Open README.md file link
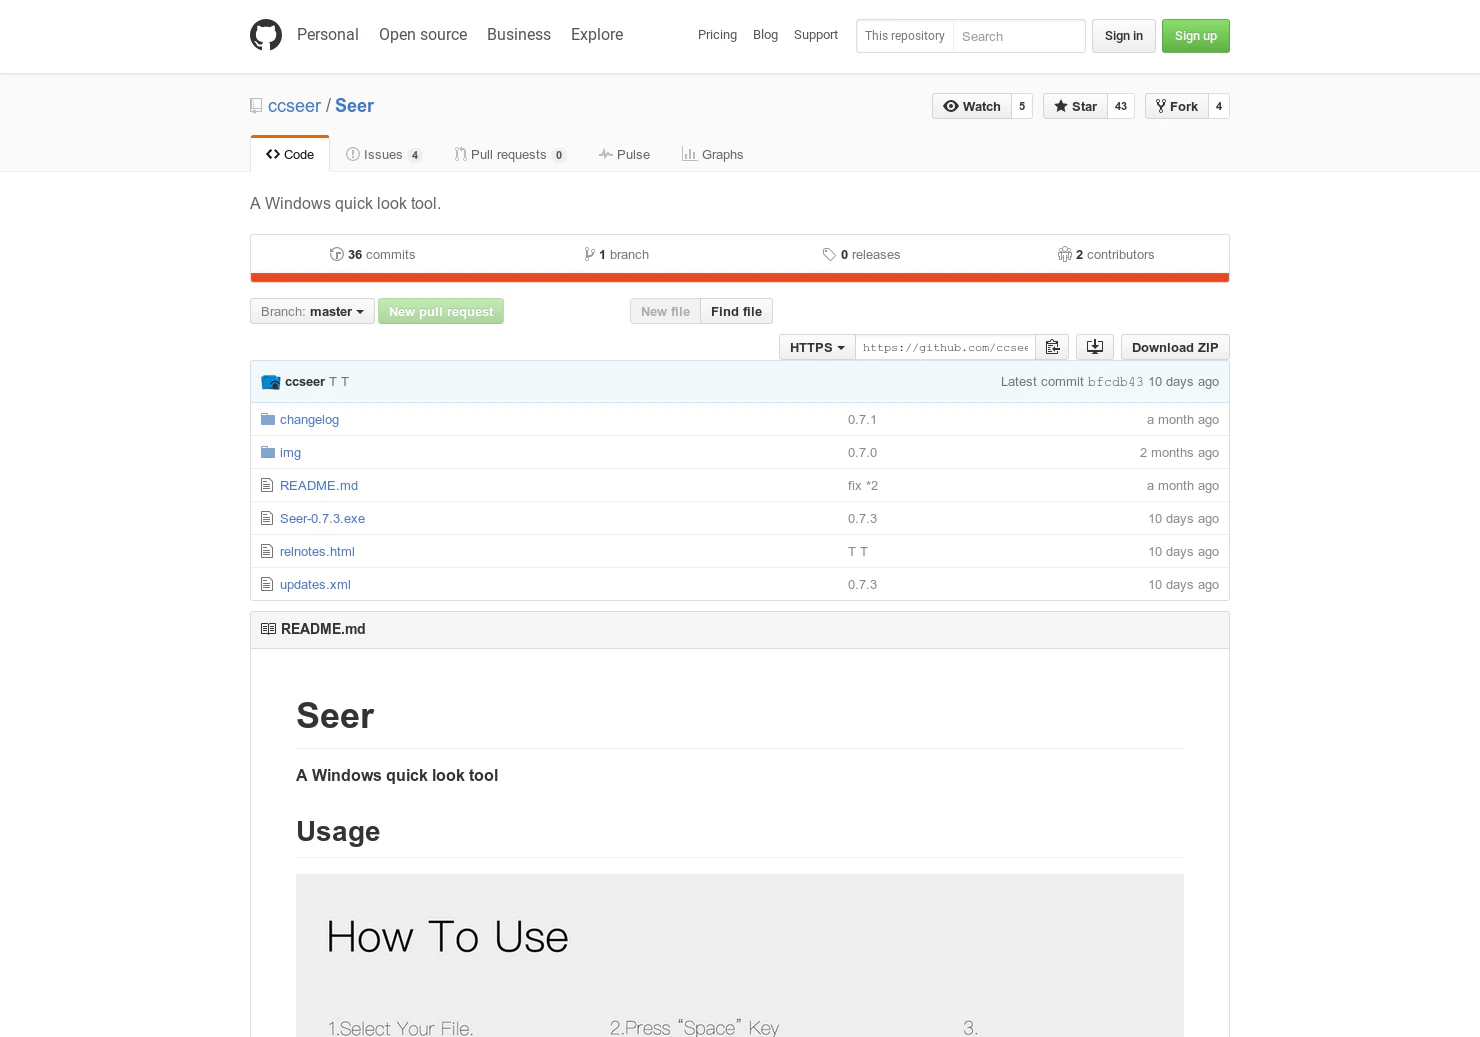1480x1037 pixels. click(x=319, y=485)
